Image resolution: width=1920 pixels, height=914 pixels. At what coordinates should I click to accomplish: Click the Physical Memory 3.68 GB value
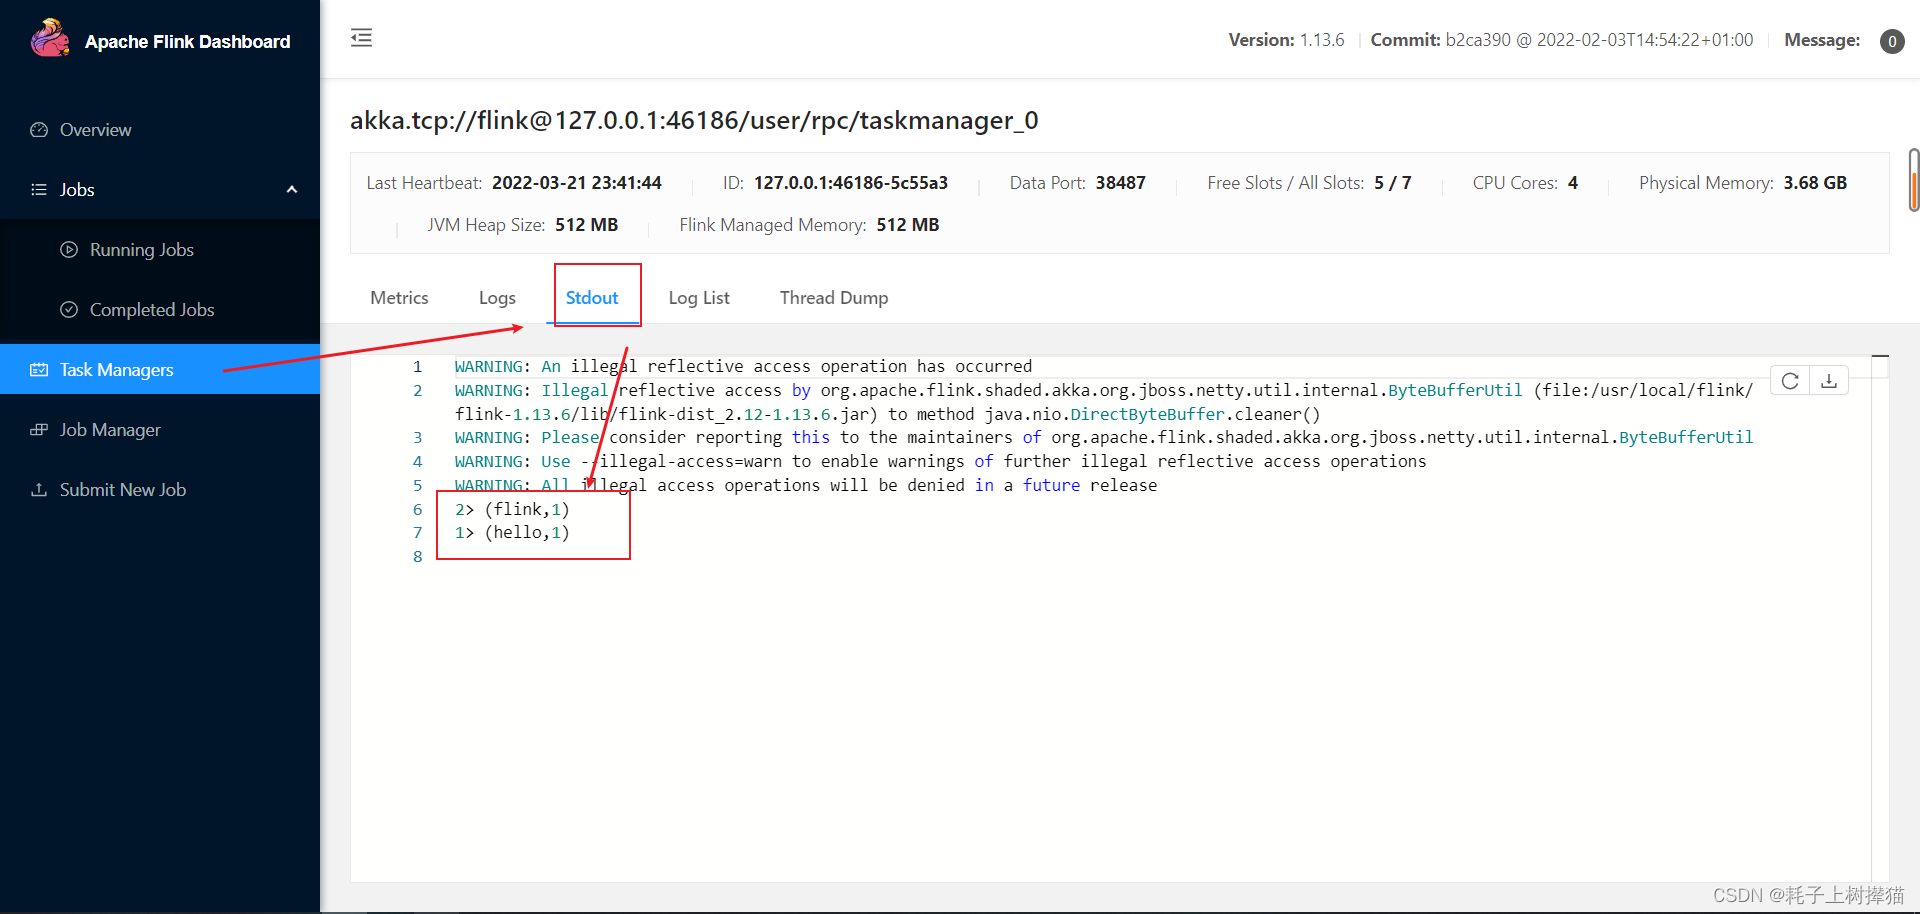1815,183
